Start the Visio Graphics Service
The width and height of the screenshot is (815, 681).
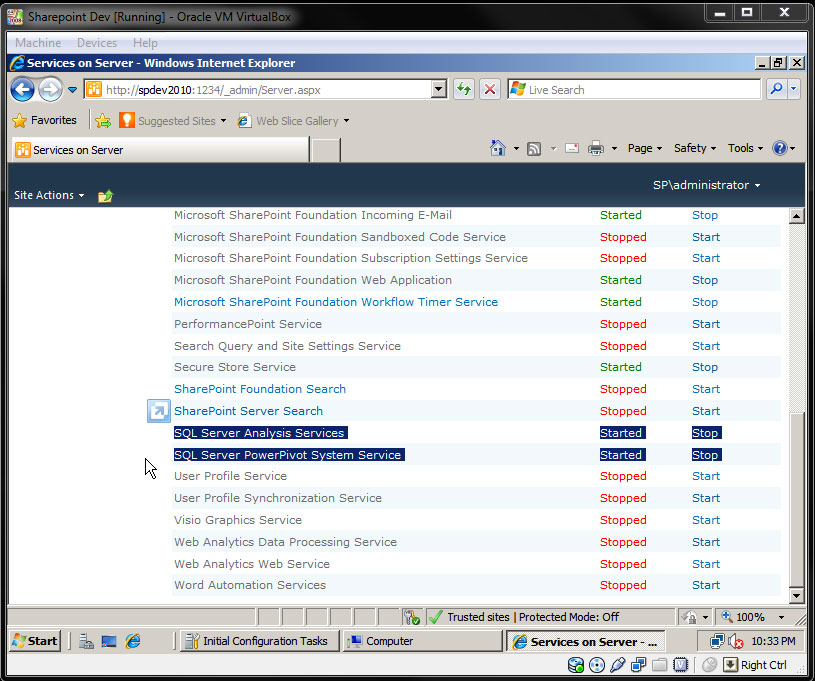coord(706,520)
